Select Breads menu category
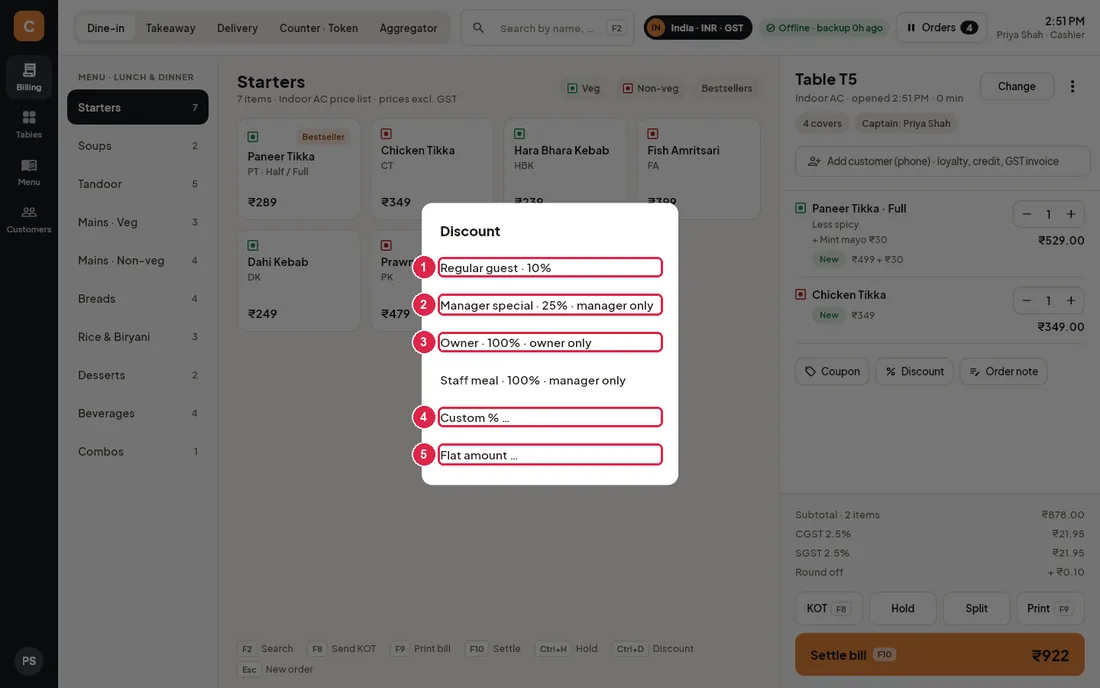 coord(138,299)
